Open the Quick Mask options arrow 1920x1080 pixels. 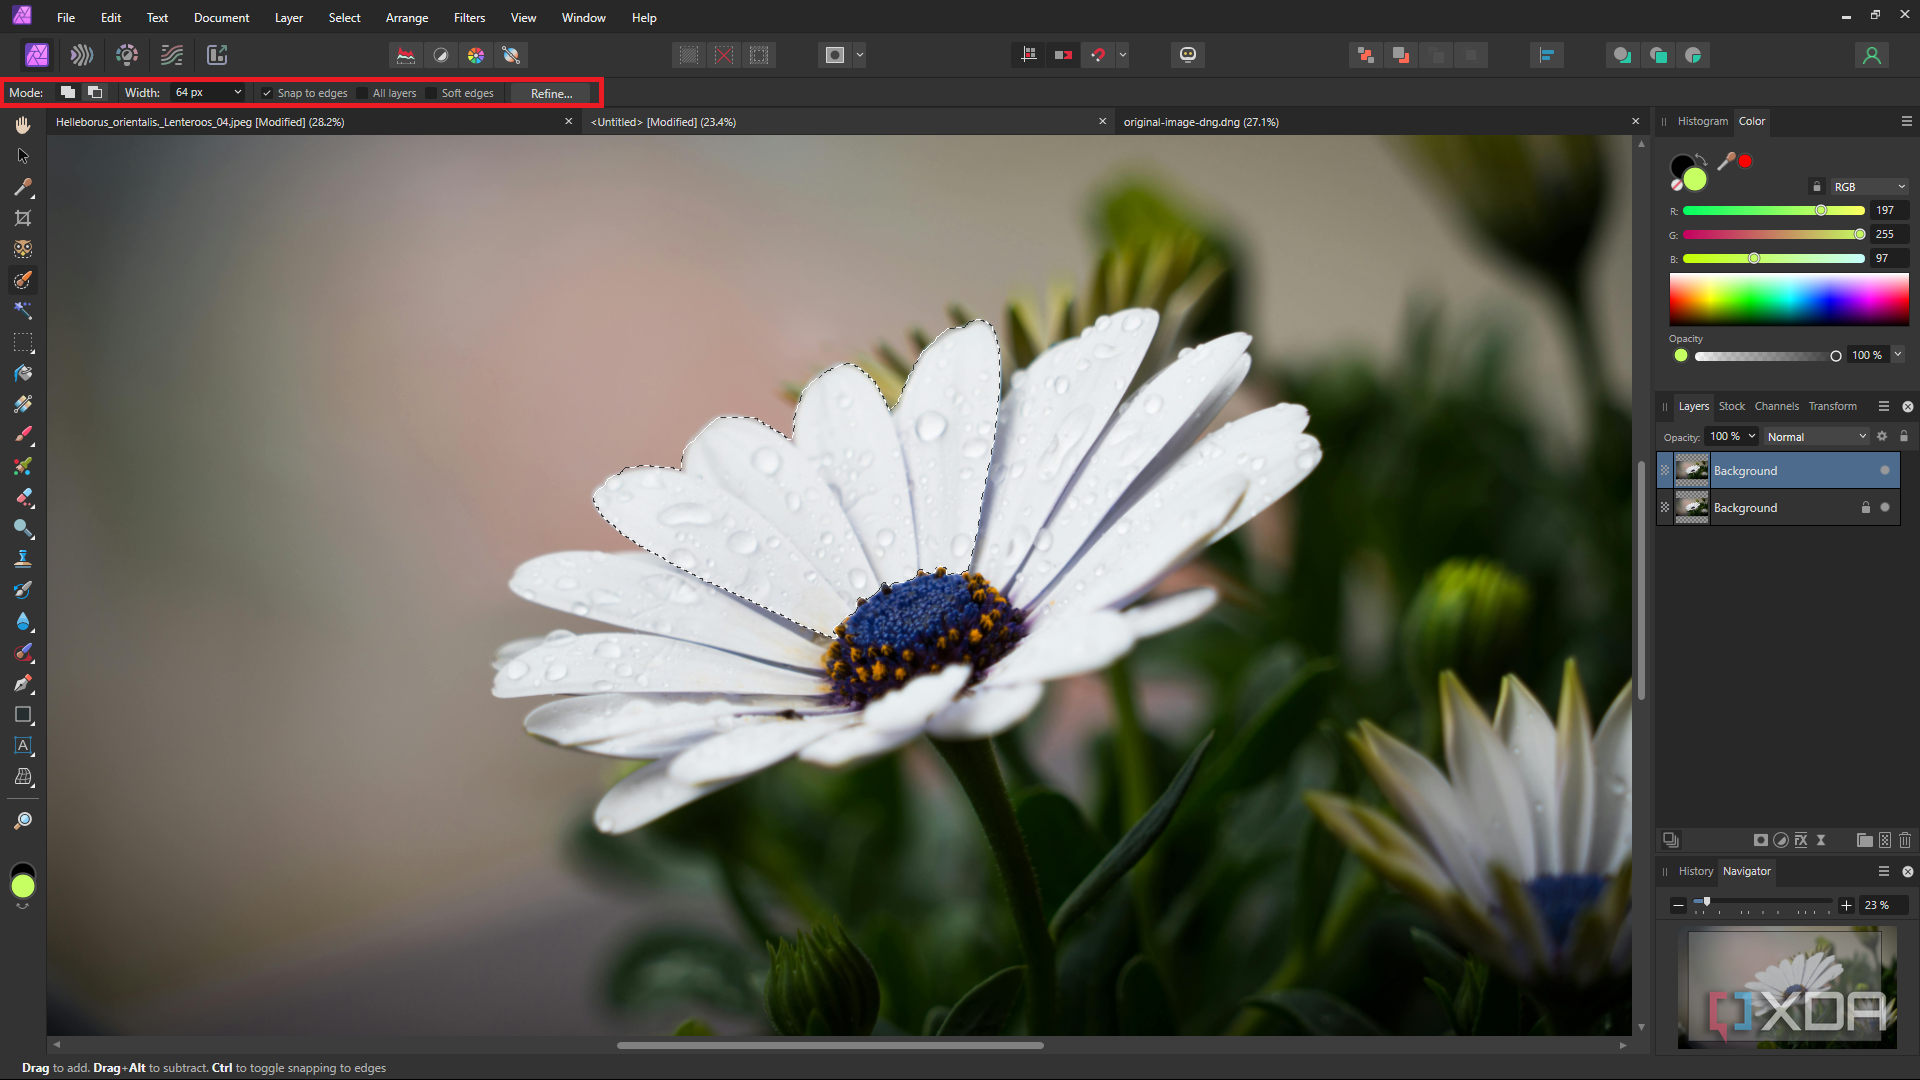(x=860, y=55)
